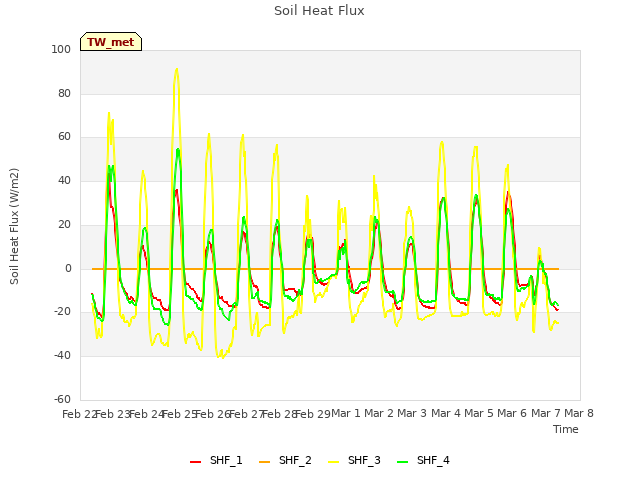Click the red SHF_1 legend color marker

(196, 462)
